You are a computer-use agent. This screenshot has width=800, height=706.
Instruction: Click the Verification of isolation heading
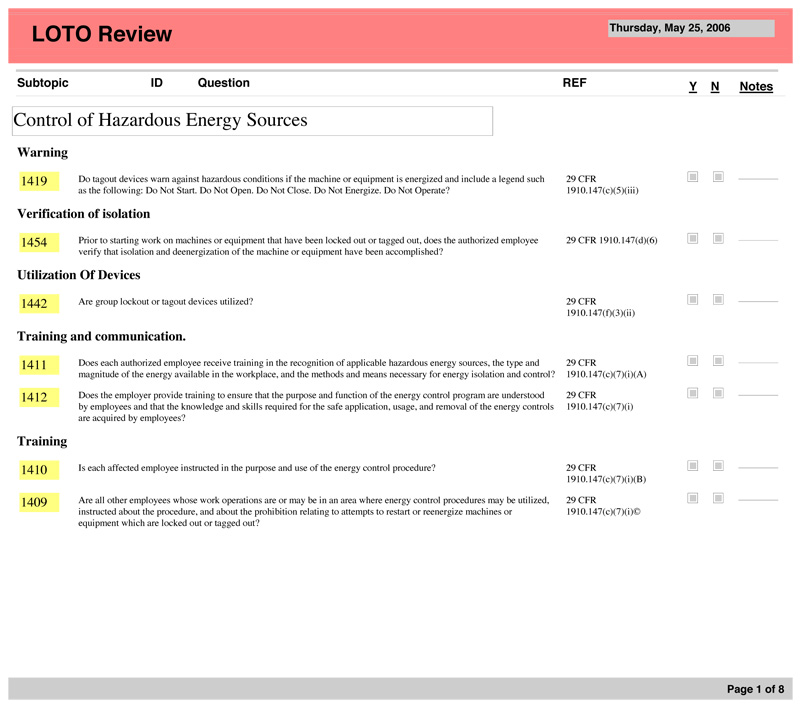(84, 214)
